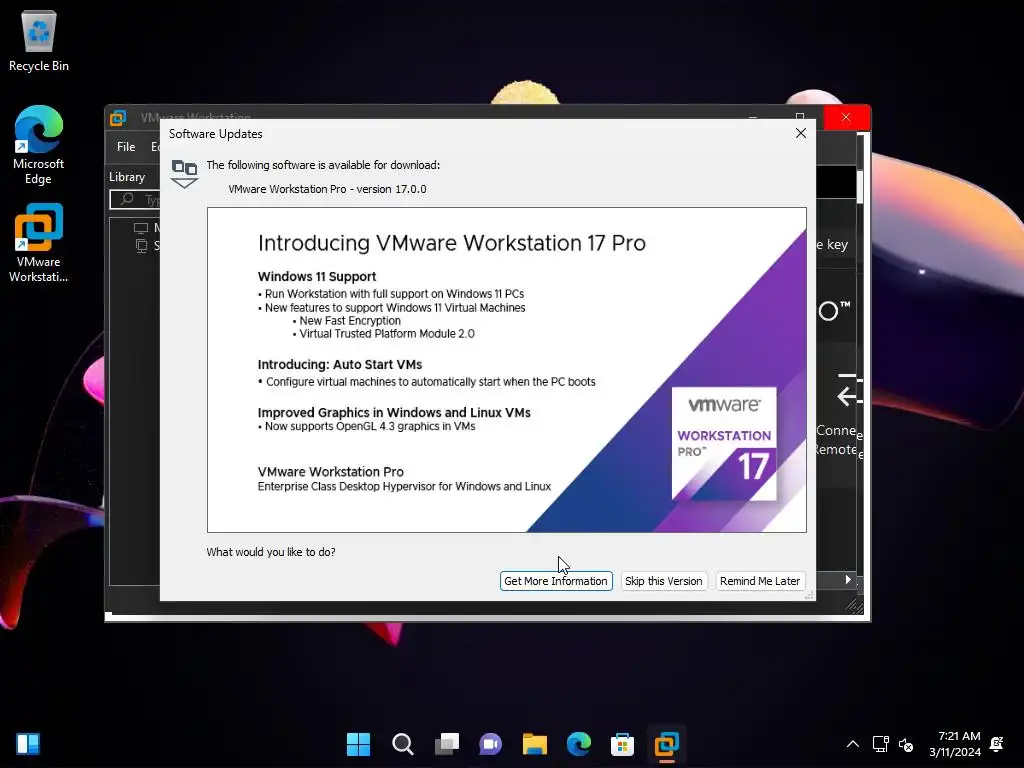
Task: Click the muted volume tray icon
Action: coord(906,744)
